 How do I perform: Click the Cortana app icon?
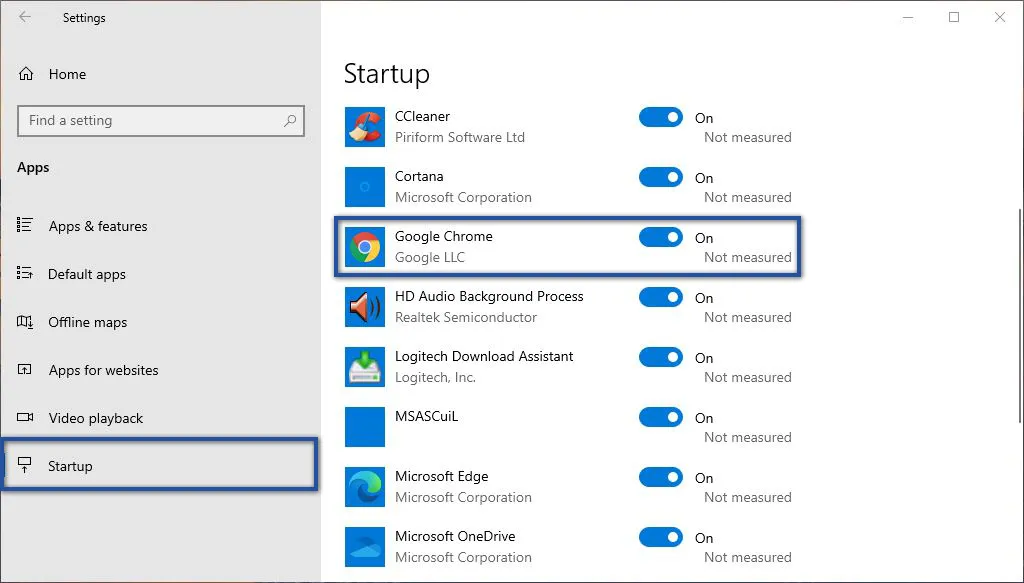point(364,186)
